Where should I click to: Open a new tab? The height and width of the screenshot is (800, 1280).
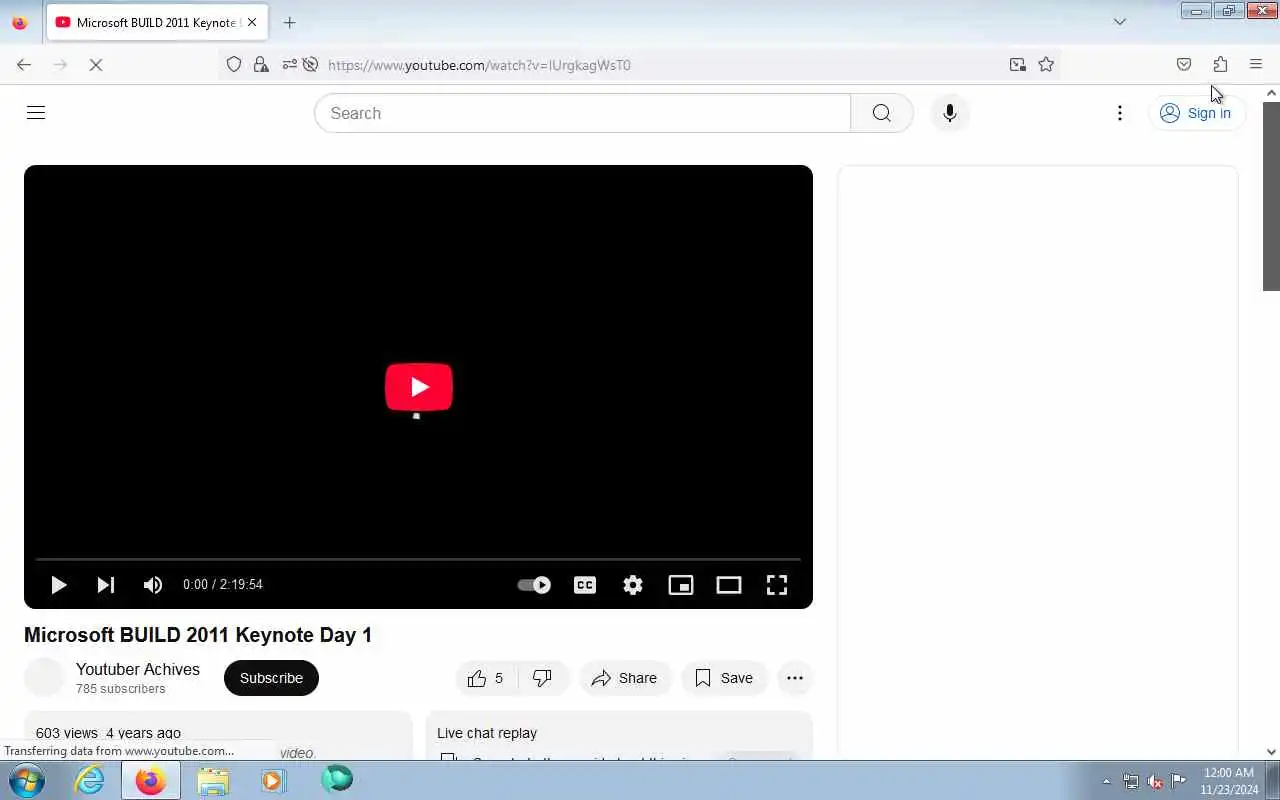pyautogui.click(x=289, y=22)
